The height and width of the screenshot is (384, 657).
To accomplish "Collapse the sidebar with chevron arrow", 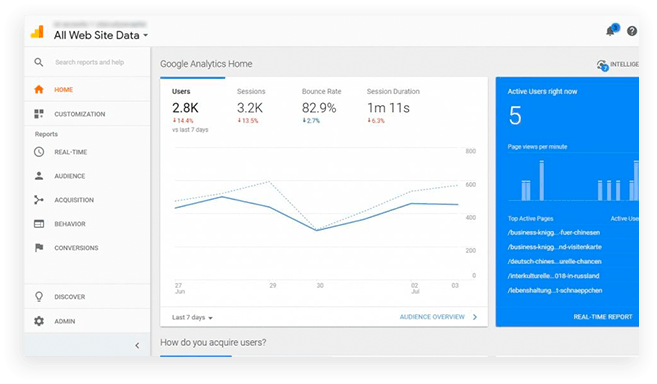I will [137, 345].
